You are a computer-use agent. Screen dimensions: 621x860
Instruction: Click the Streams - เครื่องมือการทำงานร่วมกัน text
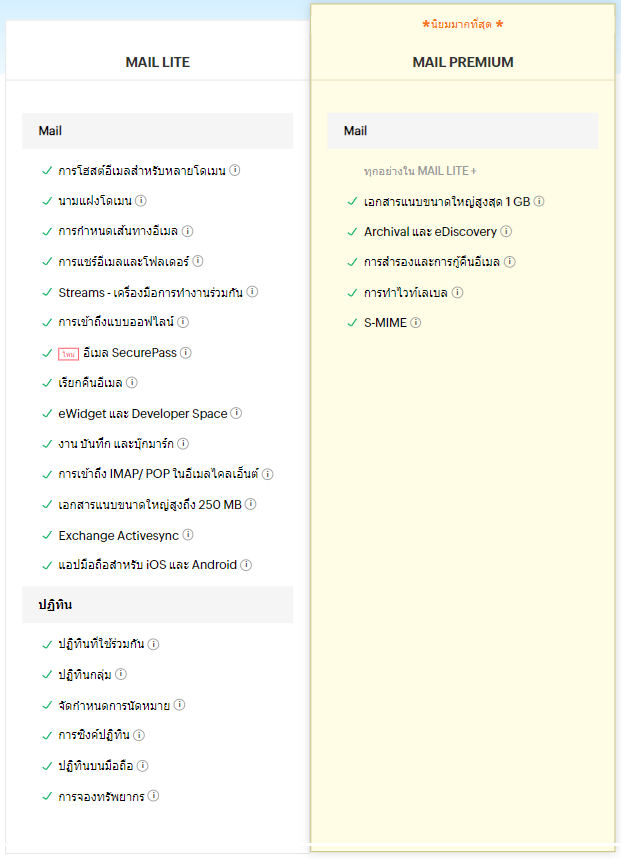pyautogui.click(x=150, y=292)
